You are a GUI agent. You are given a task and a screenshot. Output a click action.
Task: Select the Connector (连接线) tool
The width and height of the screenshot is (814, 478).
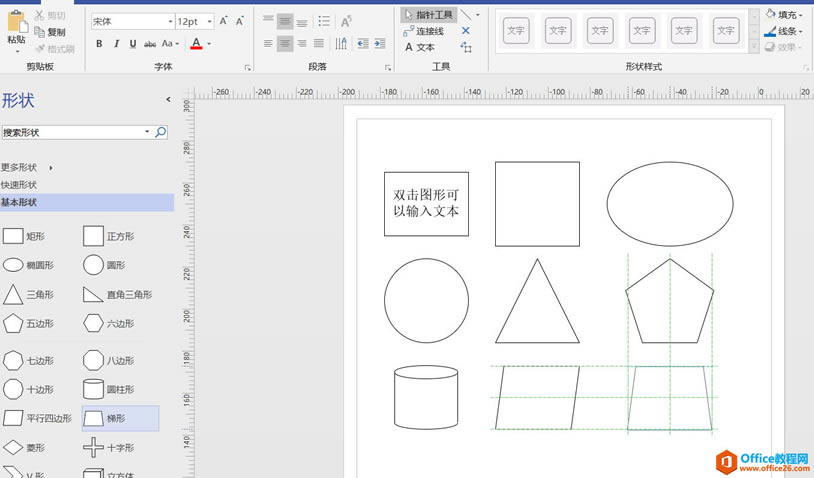tap(424, 31)
